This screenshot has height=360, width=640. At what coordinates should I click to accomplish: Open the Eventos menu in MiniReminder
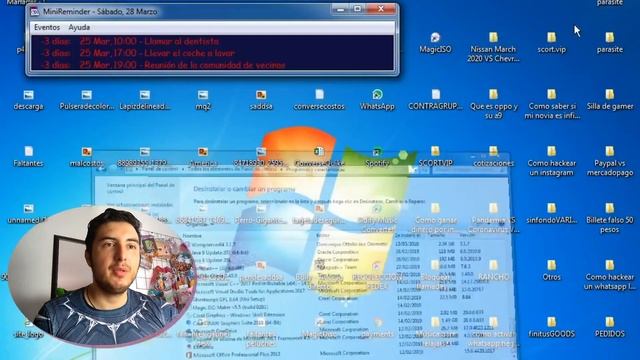(47, 27)
